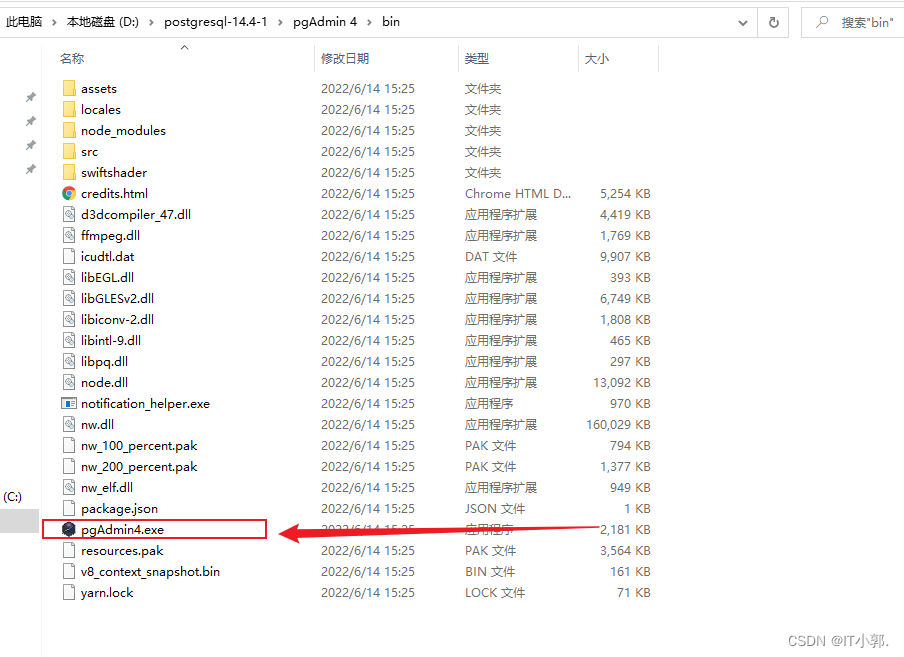Select the libEGL.dll file icon
Viewport: 904px width, 657px height.
click(69, 277)
